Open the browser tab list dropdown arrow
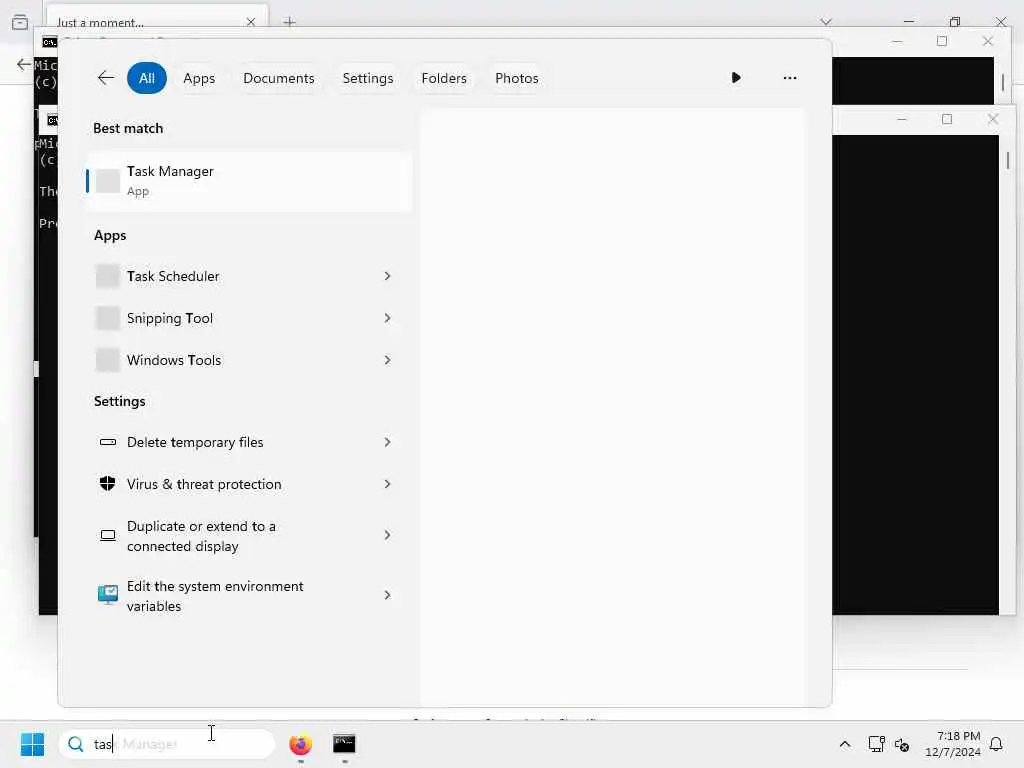The image size is (1024, 768). pos(826,22)
